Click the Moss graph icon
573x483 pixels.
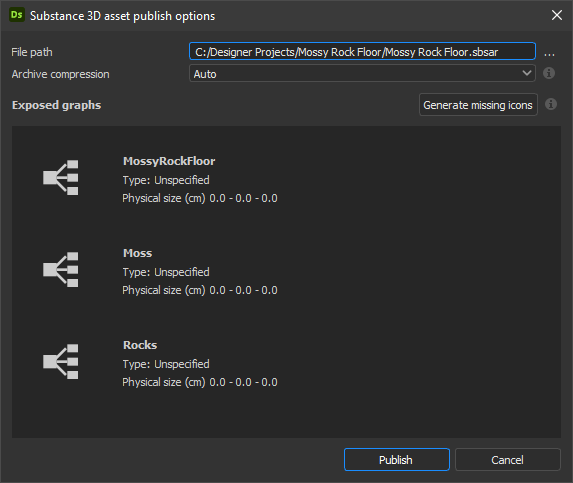[x=61, y=270]
